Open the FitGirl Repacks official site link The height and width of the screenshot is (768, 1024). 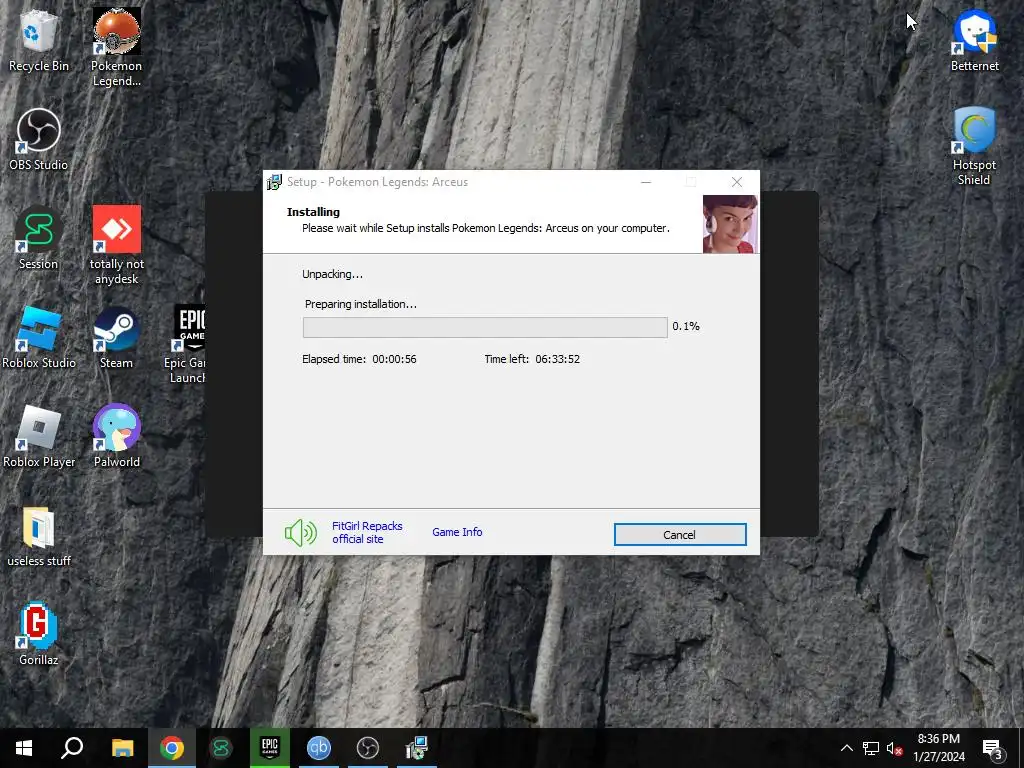coord(367,532)
